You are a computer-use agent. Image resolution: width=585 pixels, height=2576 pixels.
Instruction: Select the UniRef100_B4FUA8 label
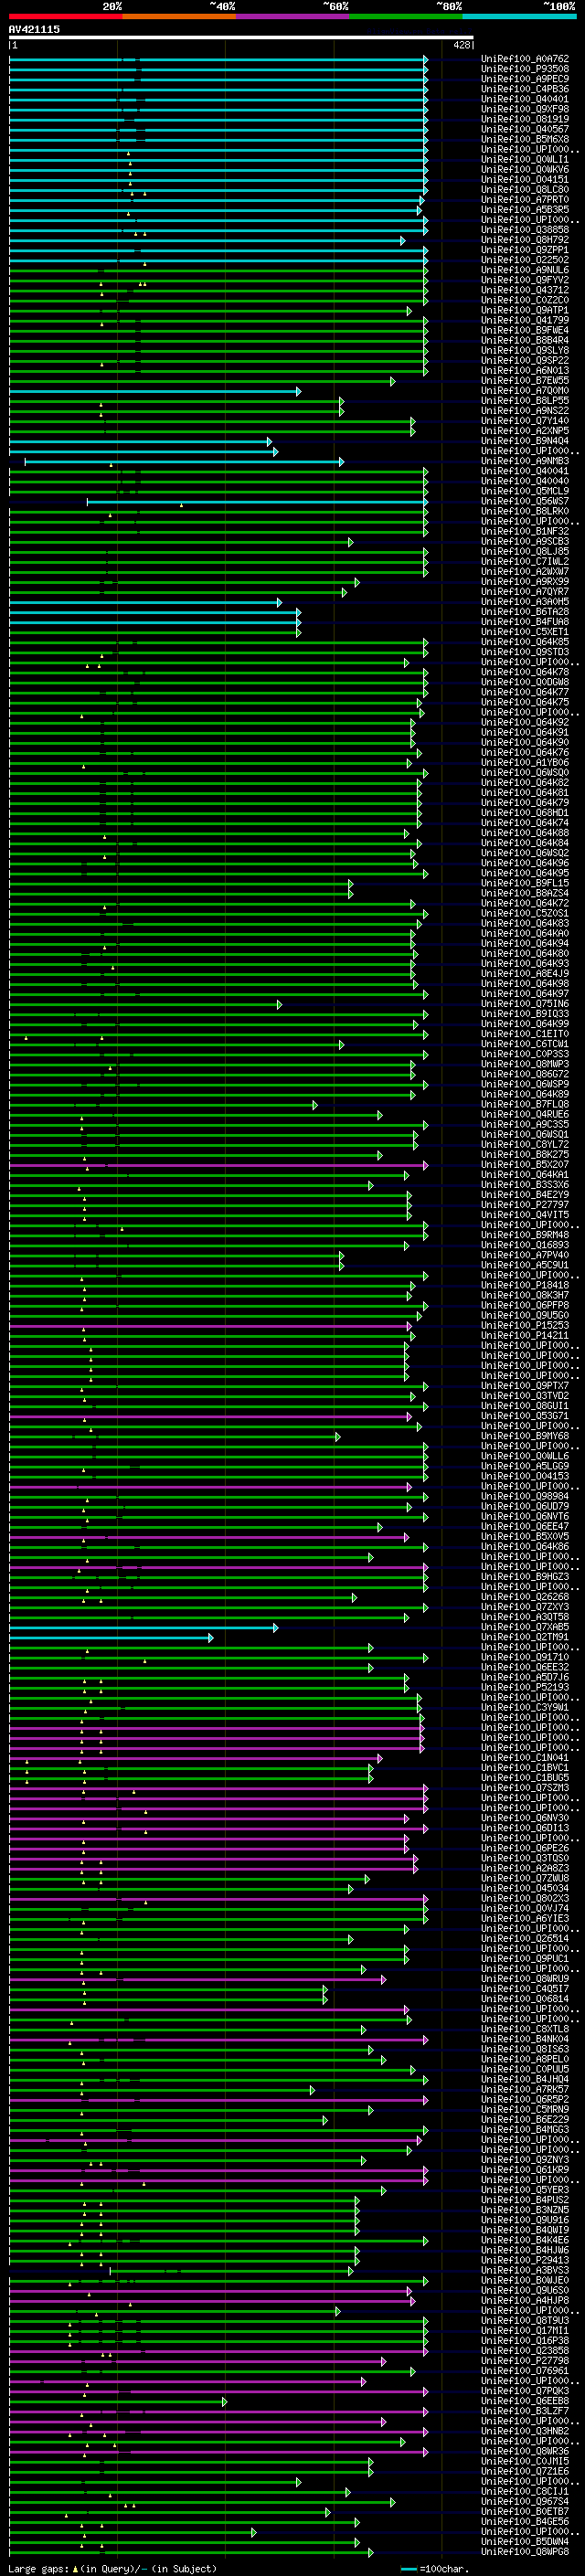point(525,621)
